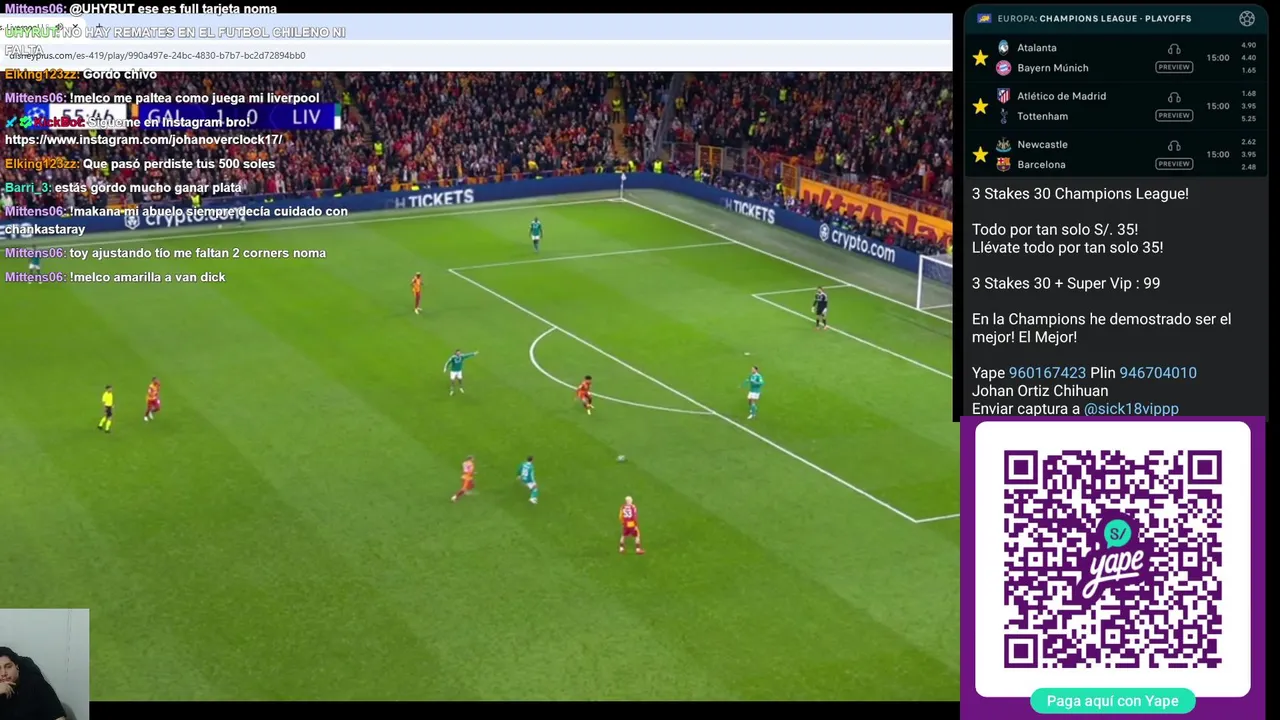Image resolution: width=1280 pixels, height=720 pixels.
Task: Select the 2.62 odds for Newcastle
Action: pos(1248,141)
